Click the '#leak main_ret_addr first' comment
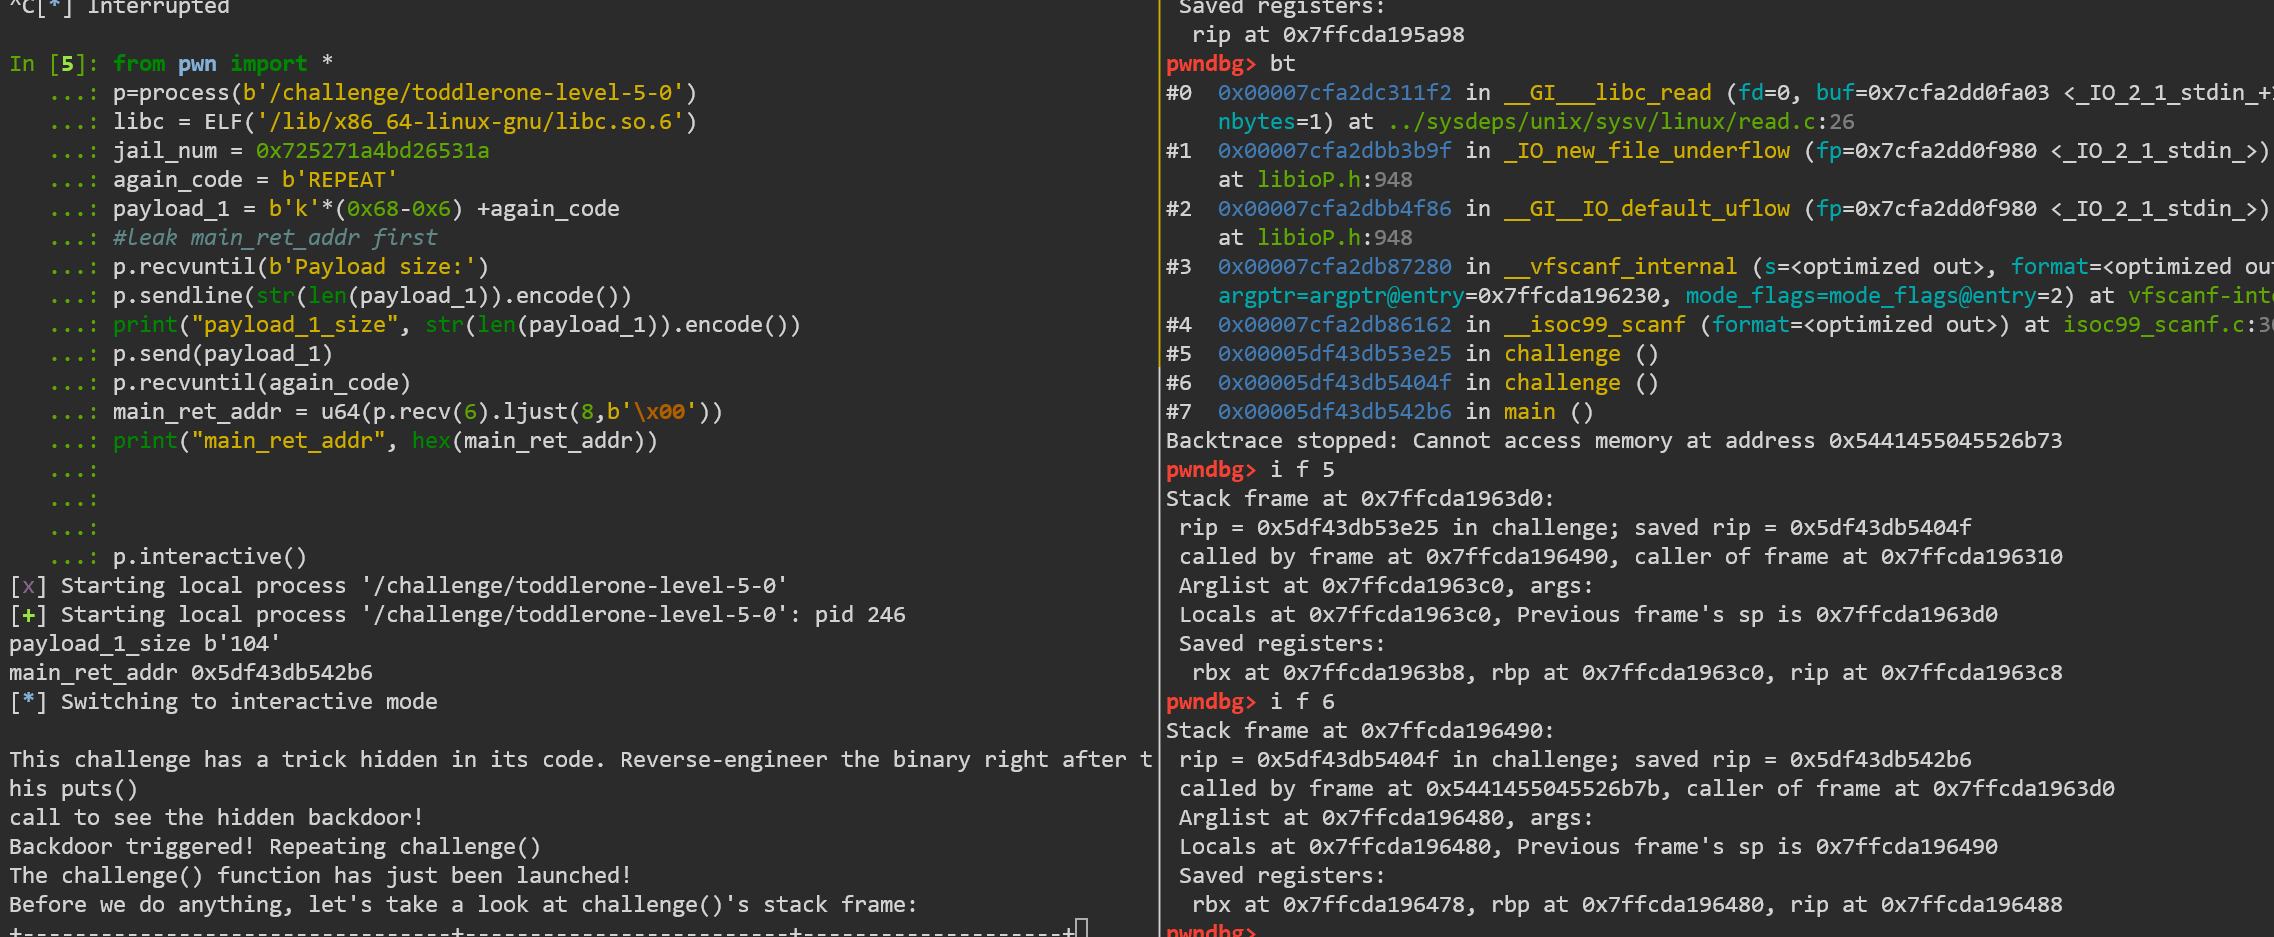Image resolution: width=2274 pixels, height=937 pixels. tap(275, 238)
